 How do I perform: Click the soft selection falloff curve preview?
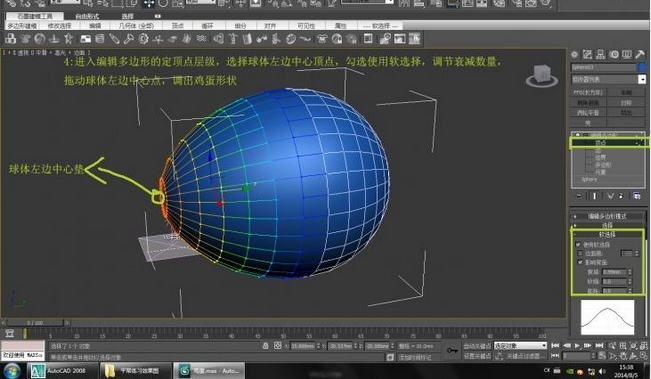pyautogui.click(x=607, y=318)
